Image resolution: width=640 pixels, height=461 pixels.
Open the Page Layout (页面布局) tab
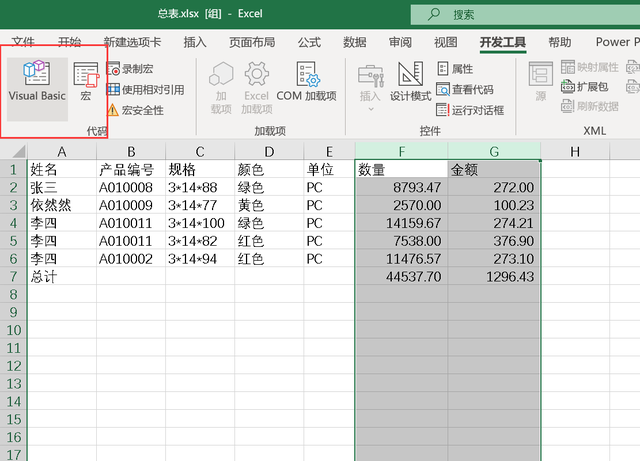click(252, 42)
